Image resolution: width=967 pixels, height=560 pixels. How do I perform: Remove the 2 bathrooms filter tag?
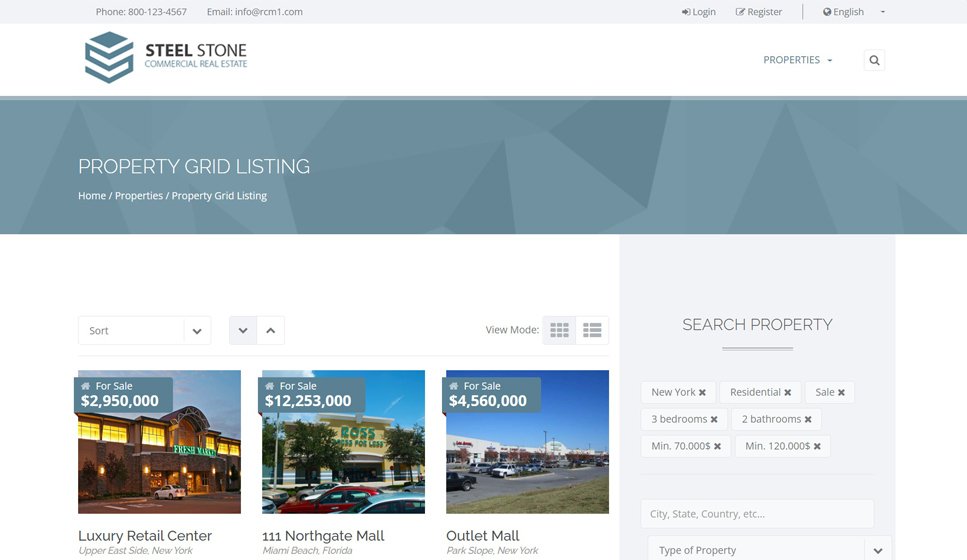coord(808,420)
